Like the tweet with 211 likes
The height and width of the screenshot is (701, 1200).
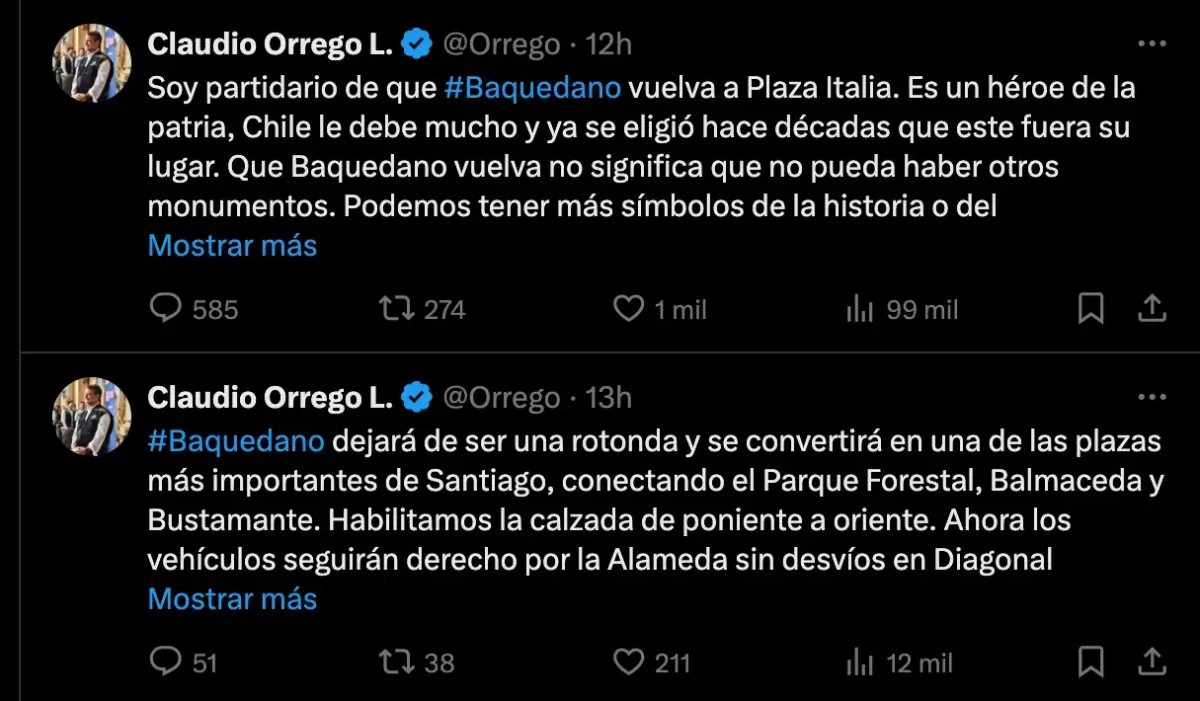coord(628,661)
